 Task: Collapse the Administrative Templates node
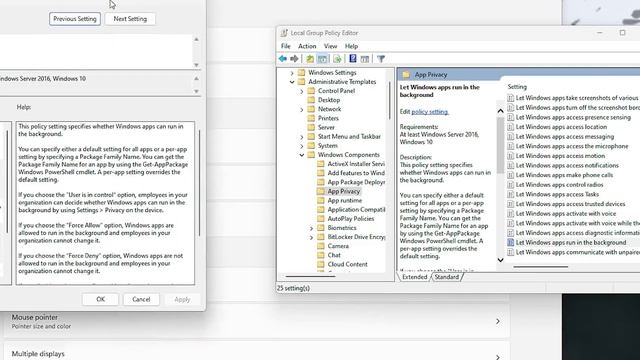click(292, 82)
